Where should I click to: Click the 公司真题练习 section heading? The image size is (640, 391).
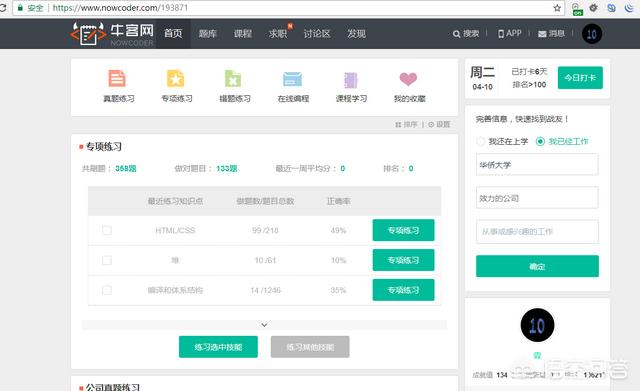pos(113,387)
